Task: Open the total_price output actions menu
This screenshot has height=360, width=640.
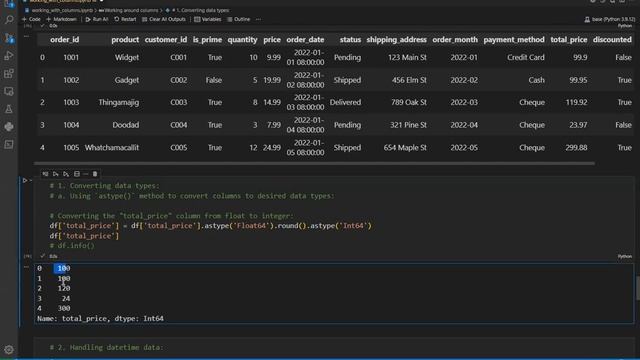Action: point(27,267)
